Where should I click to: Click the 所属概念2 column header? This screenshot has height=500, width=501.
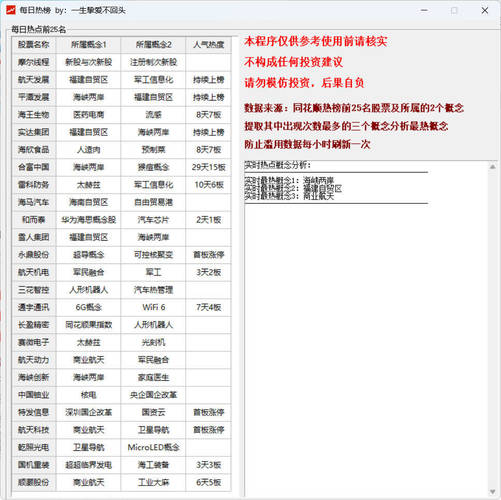[153, 45]
